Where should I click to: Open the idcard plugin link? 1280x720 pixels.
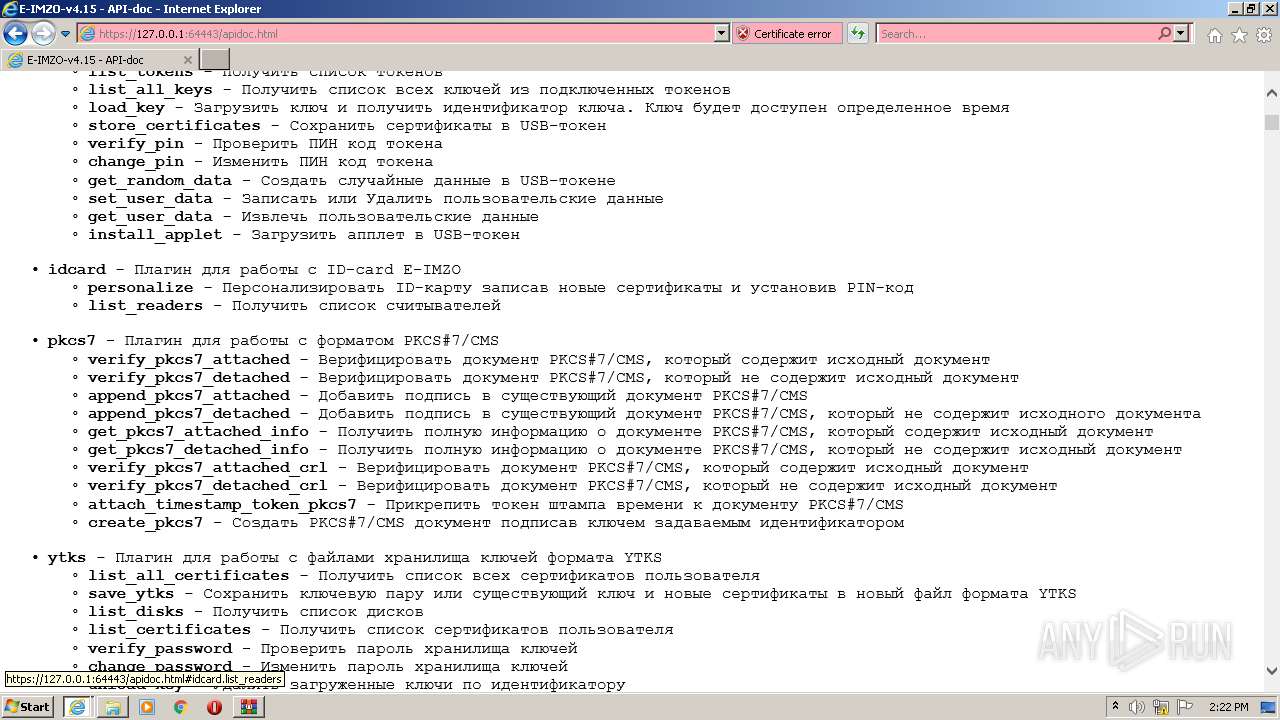coord(76,270)
